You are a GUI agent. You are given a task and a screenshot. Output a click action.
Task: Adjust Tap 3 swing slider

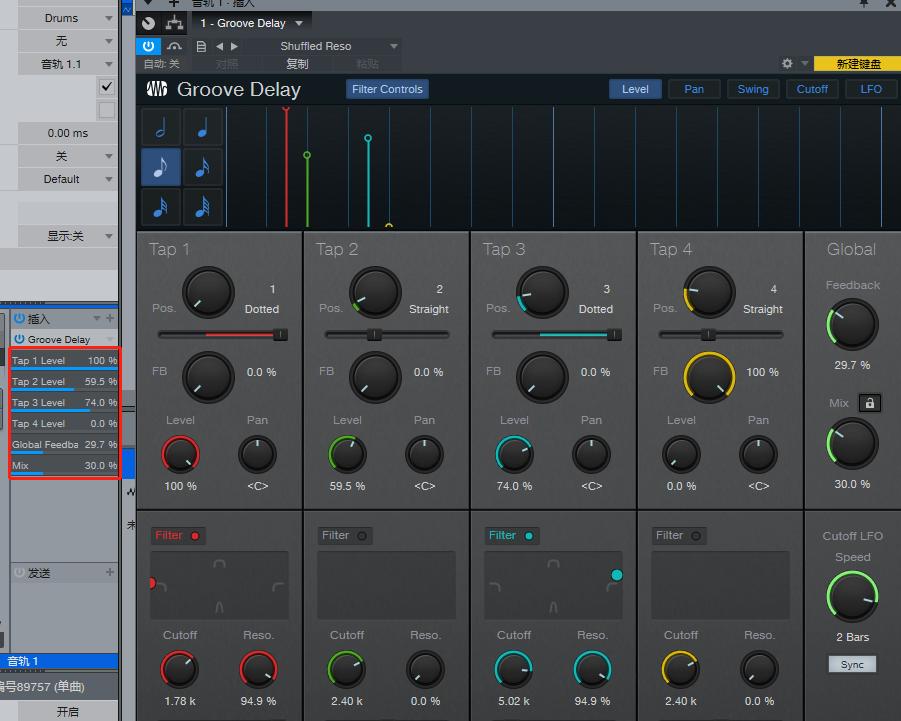(x=557, y=334)
